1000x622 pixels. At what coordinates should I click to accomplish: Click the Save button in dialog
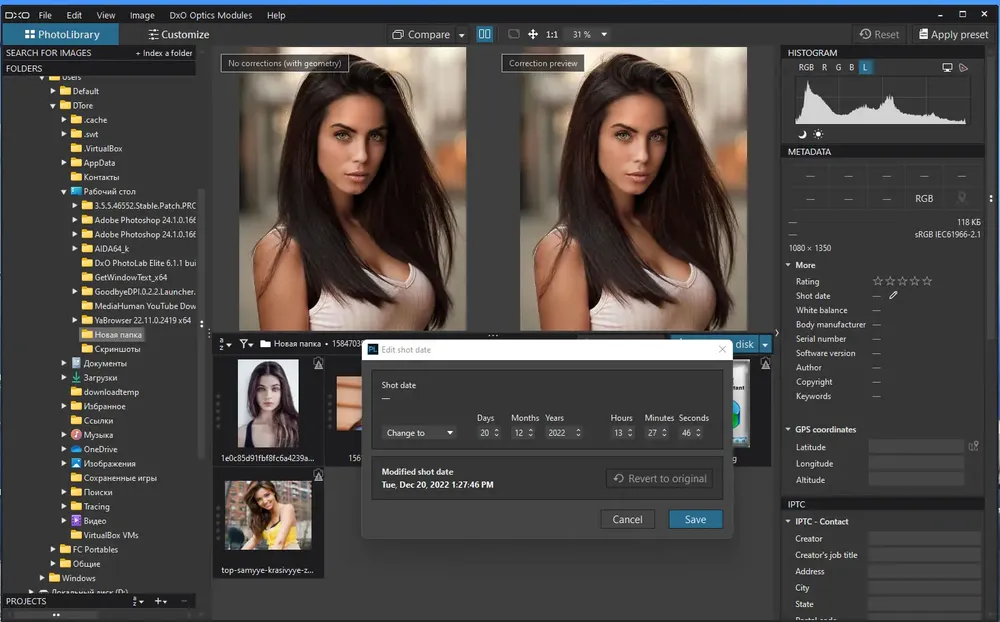pyautogui.click(x=695, y=519)
